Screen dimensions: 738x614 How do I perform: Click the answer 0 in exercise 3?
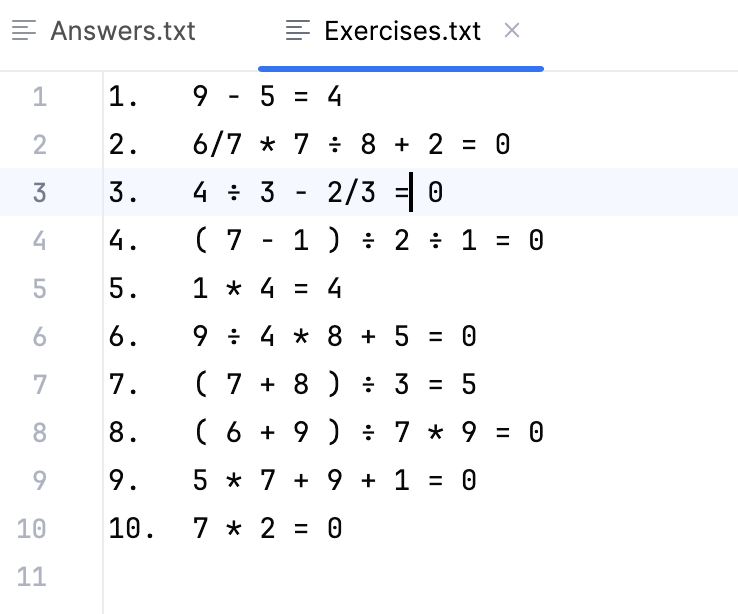click(435, 193)
